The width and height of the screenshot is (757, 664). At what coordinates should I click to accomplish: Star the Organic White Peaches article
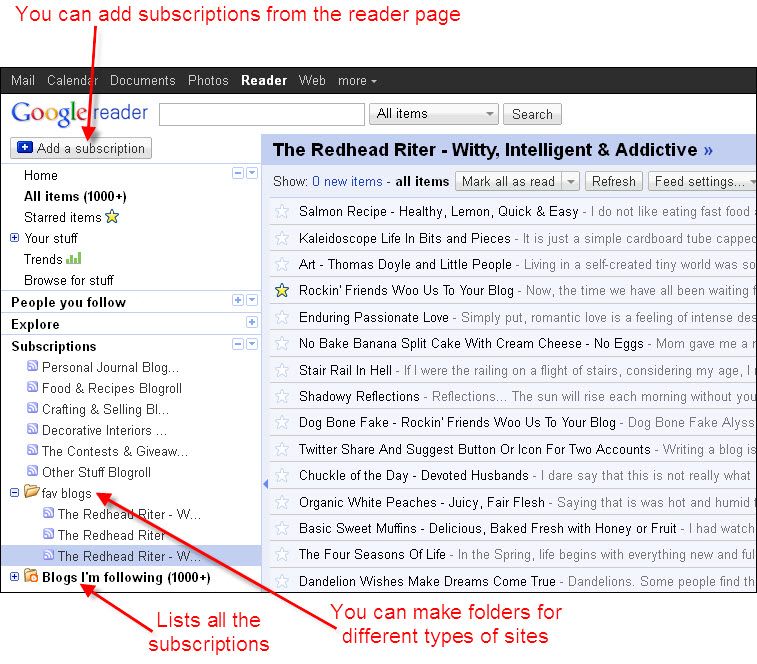coord(281,502)
